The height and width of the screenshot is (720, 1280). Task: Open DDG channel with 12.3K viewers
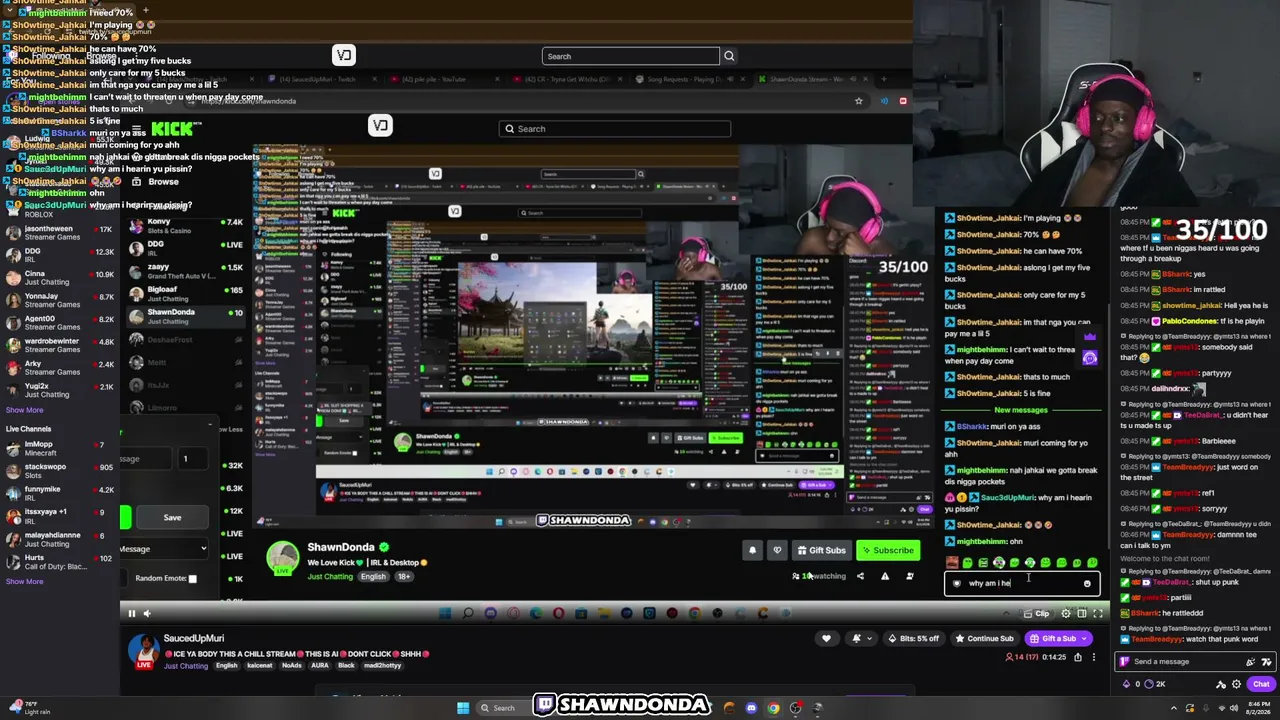point(60,255)
